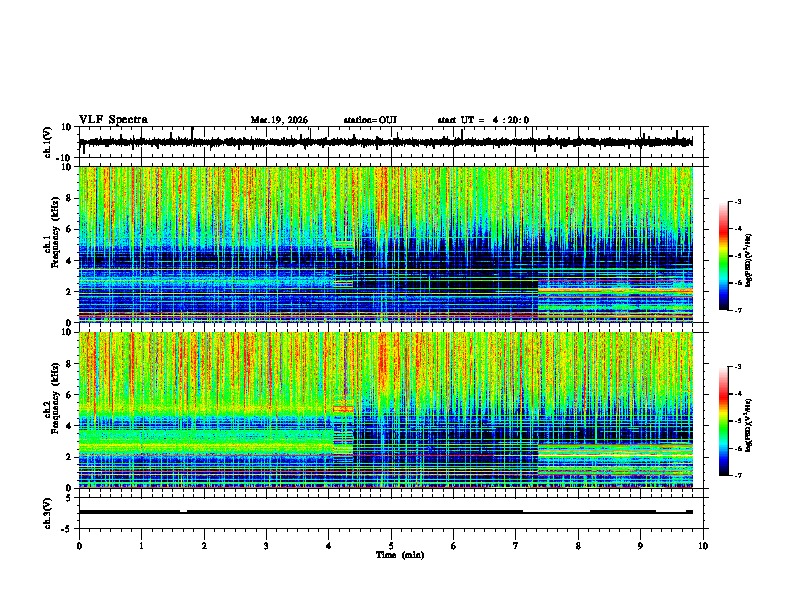Click ch.1 spectrogram frequency tick "6"
The width and height of the screenshot is (792, 612).
point(69,229)
